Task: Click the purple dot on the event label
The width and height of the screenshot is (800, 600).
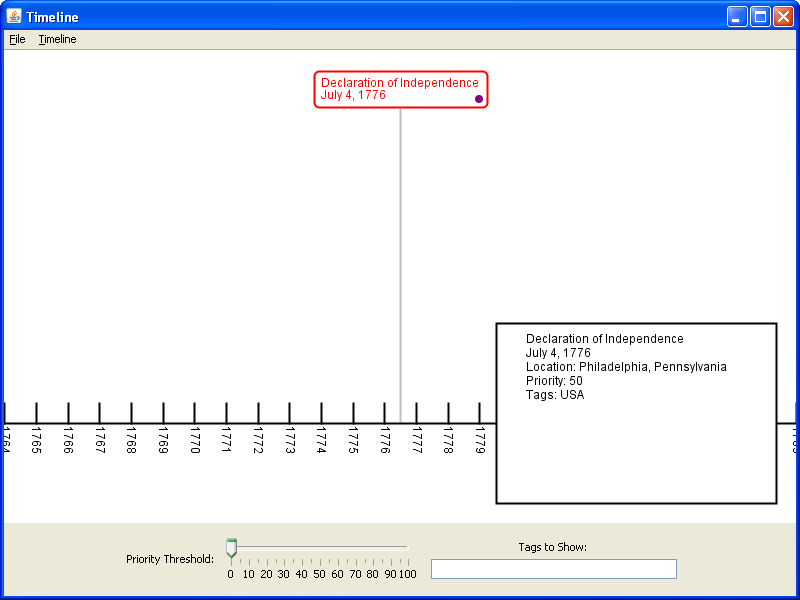Action: [479, 99]
